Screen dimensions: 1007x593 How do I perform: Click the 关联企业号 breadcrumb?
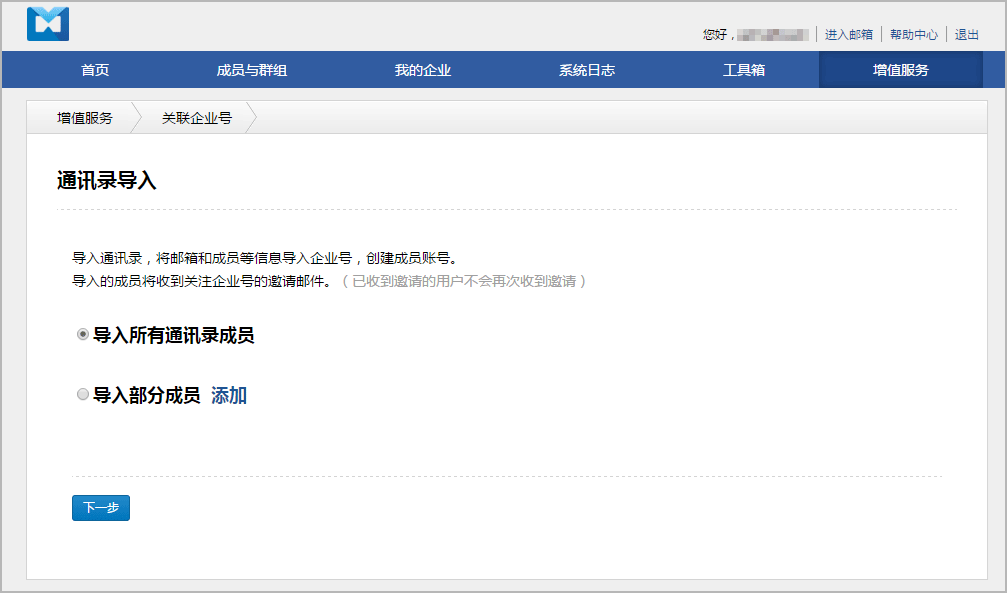coord(197,118)
